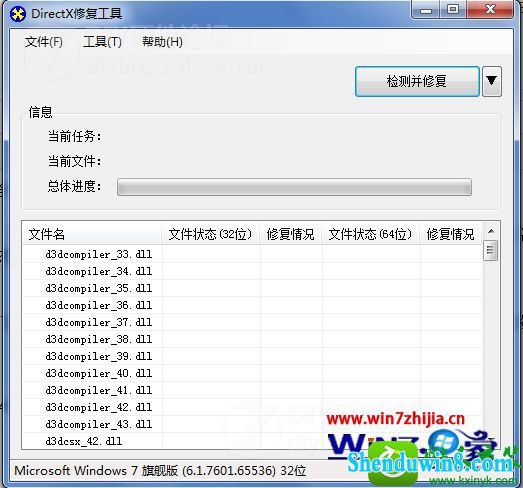Select row d3dcompiler_42.dll
This screenshot has height=488, width=523.
(x=252, y=407)
